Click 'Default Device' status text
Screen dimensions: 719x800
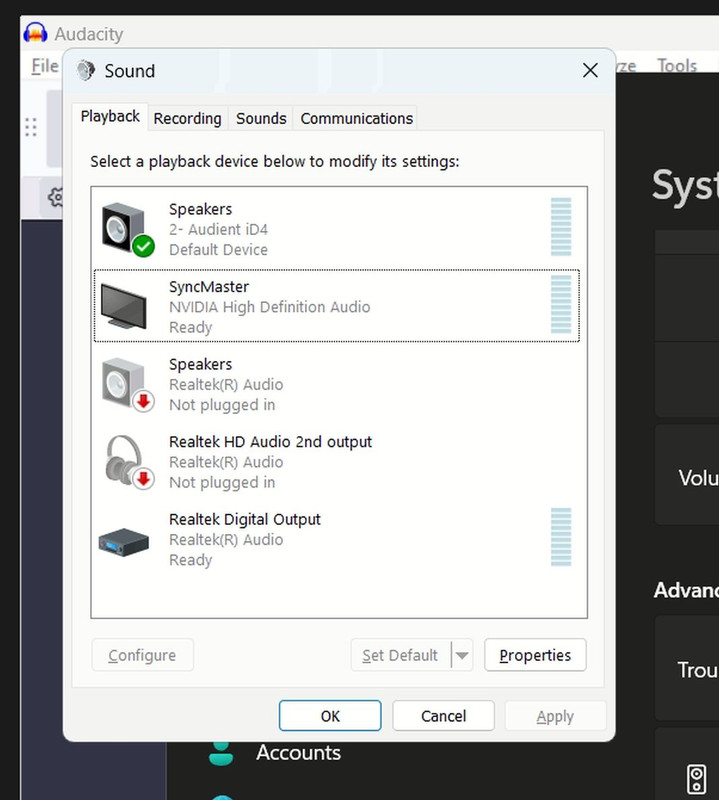218,250
